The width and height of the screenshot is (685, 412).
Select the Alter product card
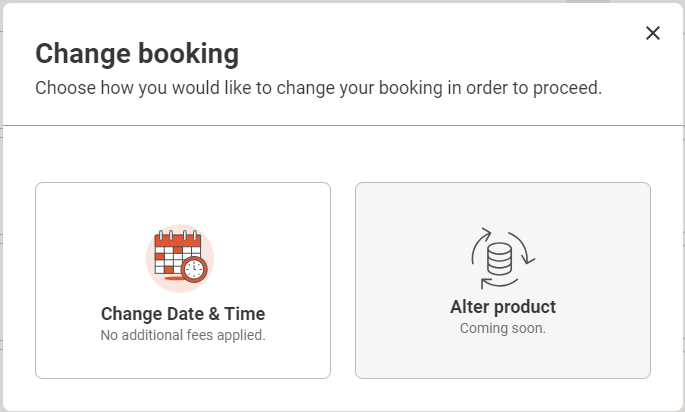pos(503,280)
